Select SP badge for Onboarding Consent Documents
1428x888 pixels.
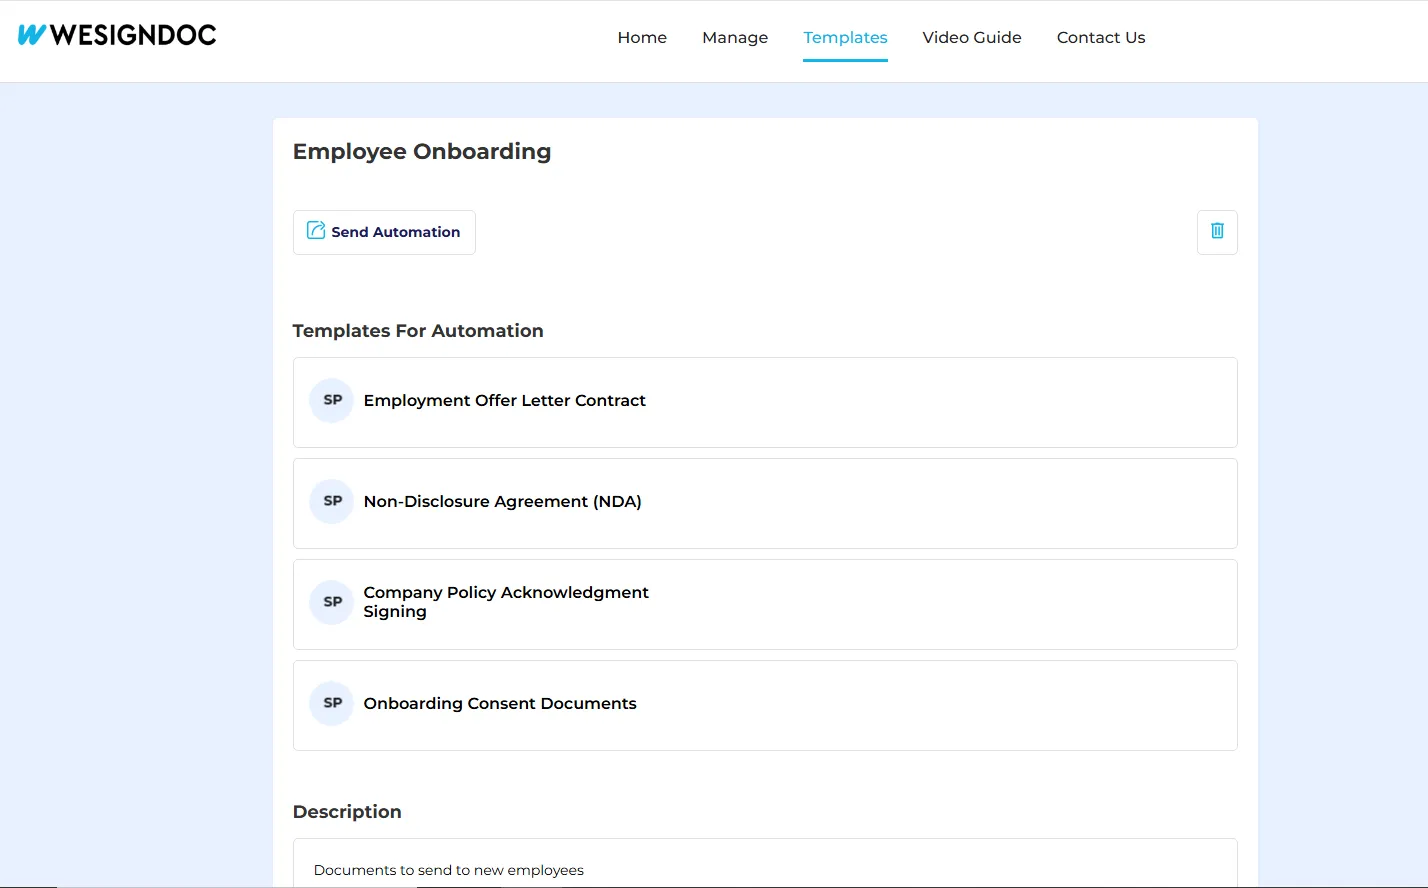pyautogui.click(x=332, y=703)
